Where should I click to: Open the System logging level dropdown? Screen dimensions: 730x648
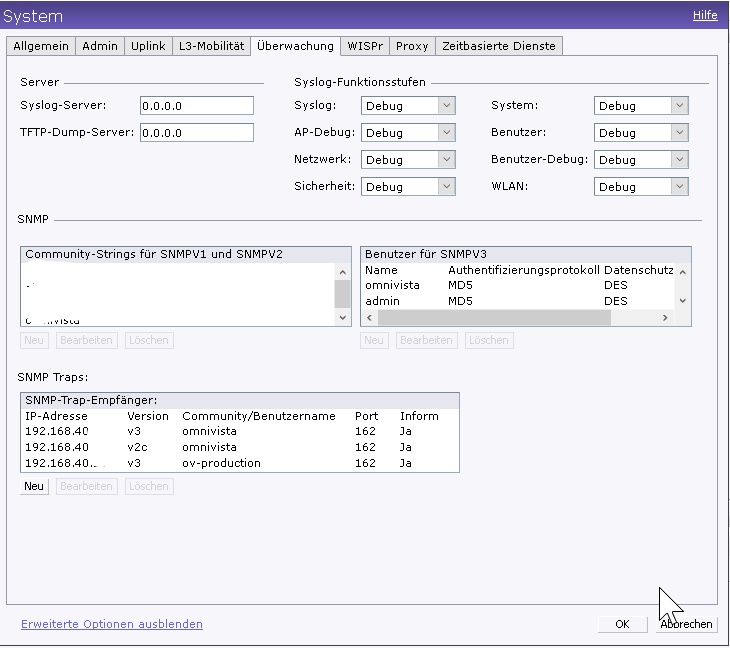tap(640, 105)
